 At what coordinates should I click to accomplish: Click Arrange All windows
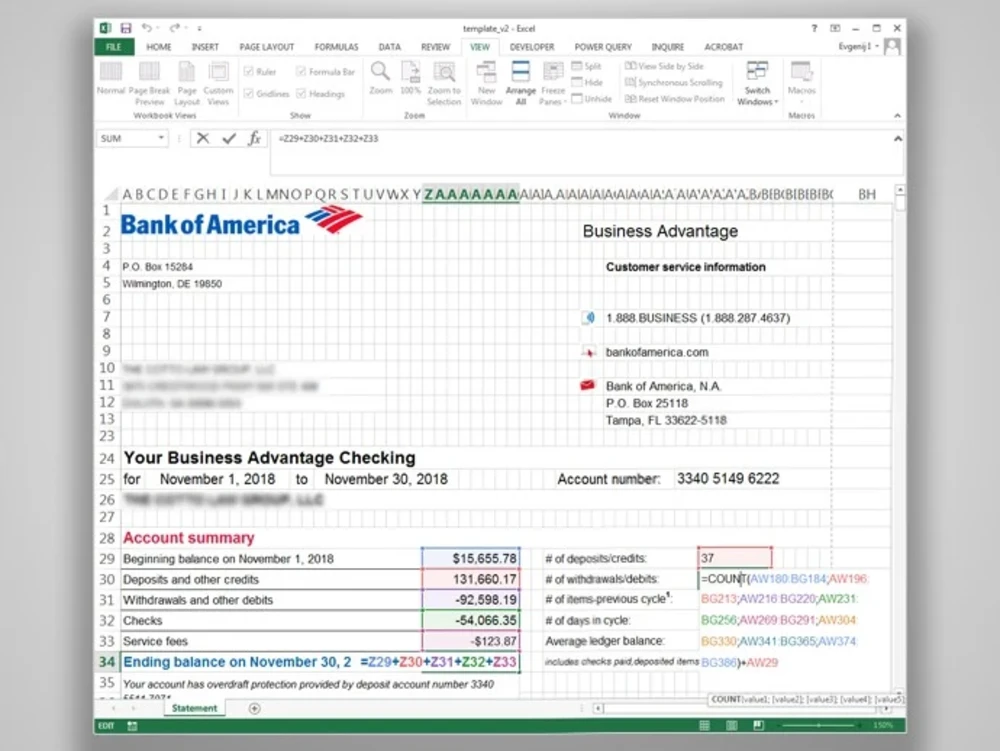(x=520, y=84)
